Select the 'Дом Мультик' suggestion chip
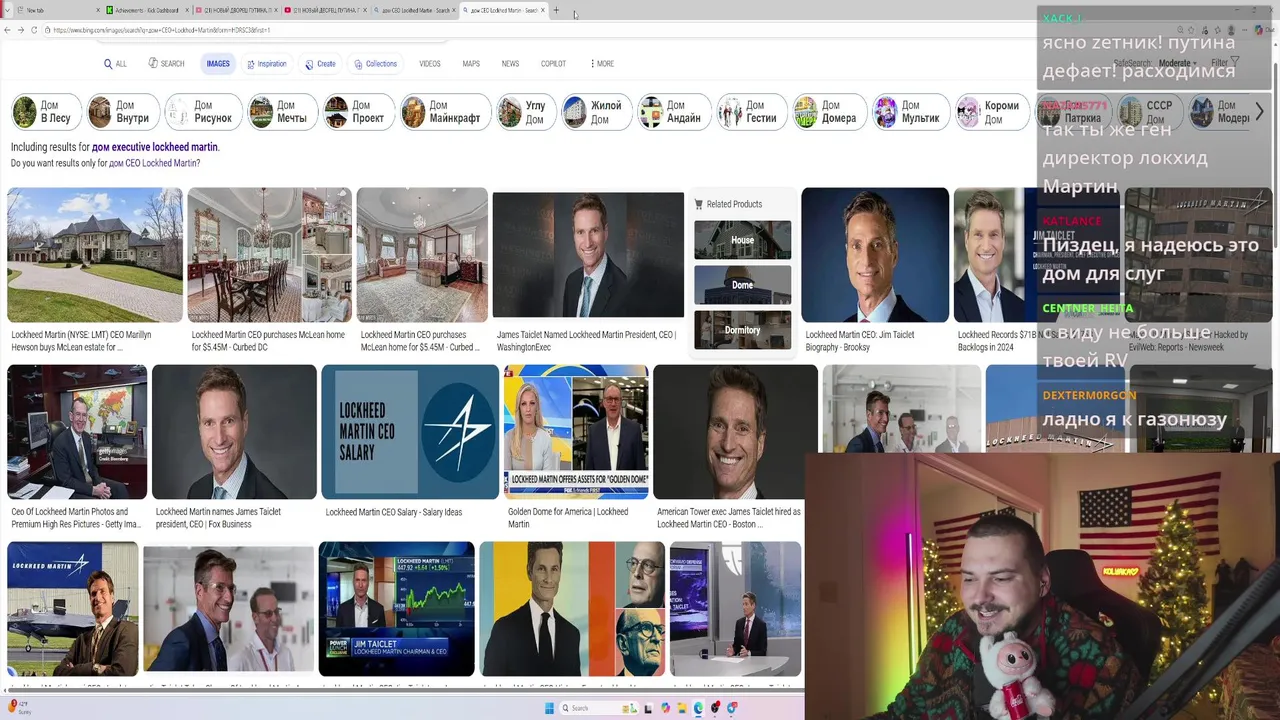 (x=911, y=112)
